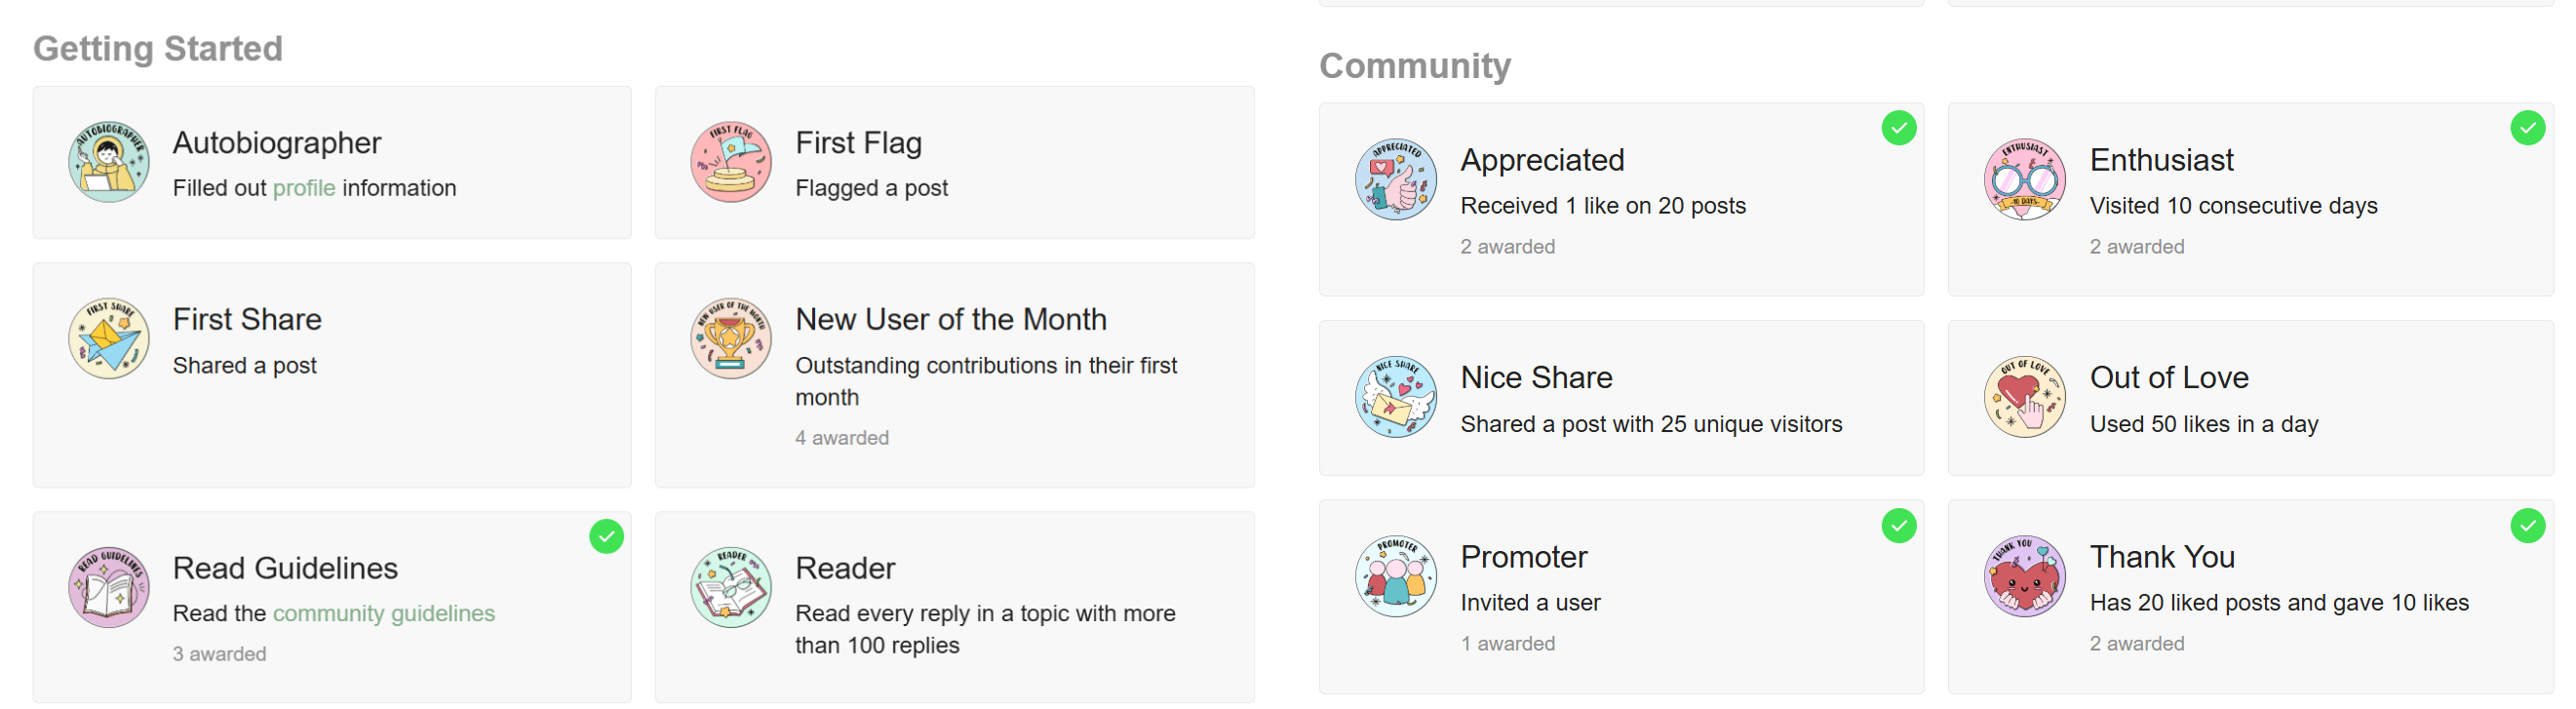Click the Appreciated thumbs-up badge icon
The width and height of the screenshot is (2576, 709).
tap(1396, 179)
